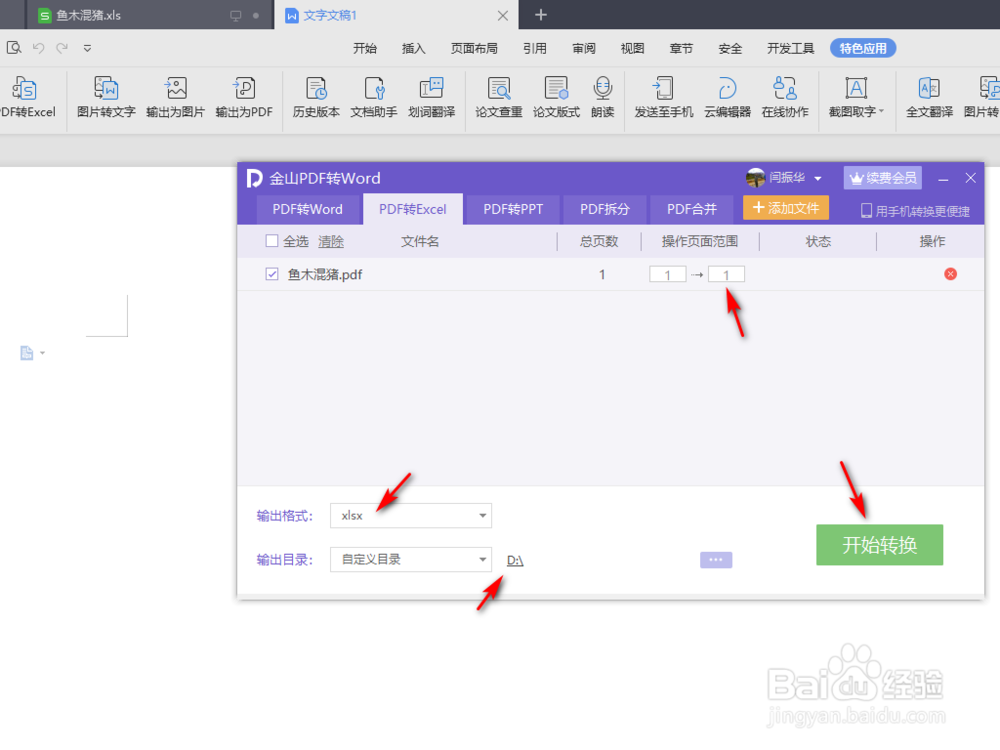Screen dimensions: 1000x750
Task: Click the redo arrow in quick toolbar
Action: [x=62, y=48]
